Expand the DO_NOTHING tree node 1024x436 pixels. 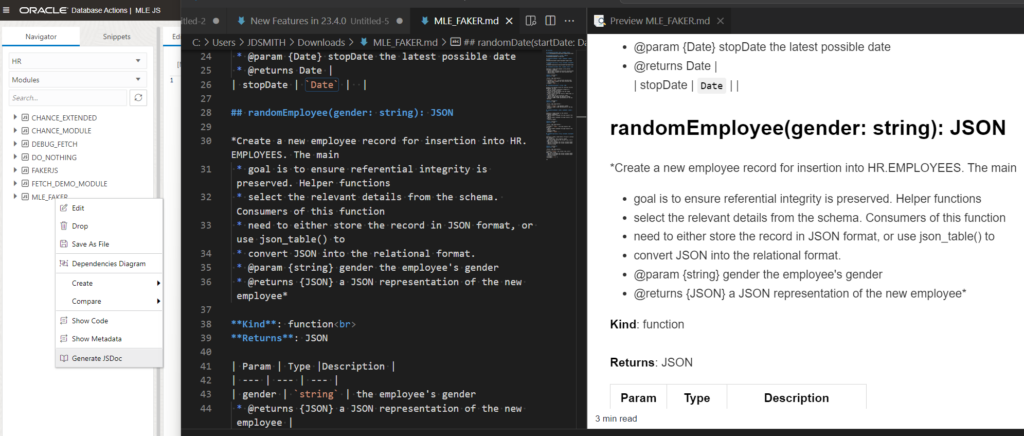(x=15, y=157)
